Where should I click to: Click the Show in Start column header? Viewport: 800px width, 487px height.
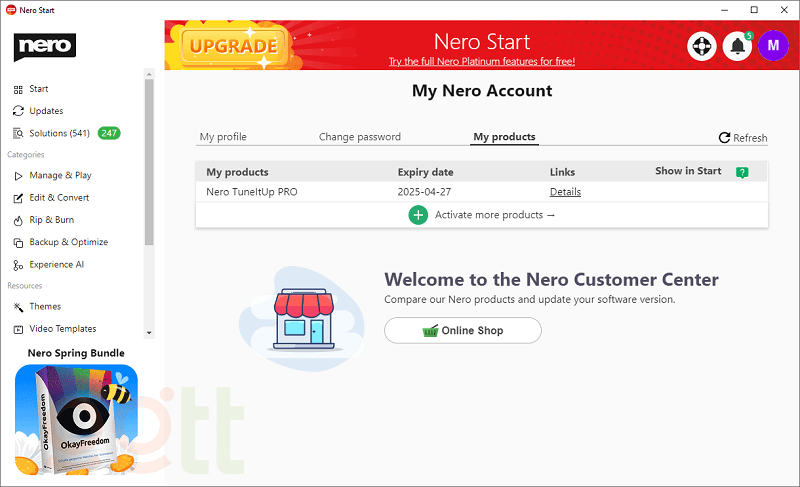[x=688, y=171]
